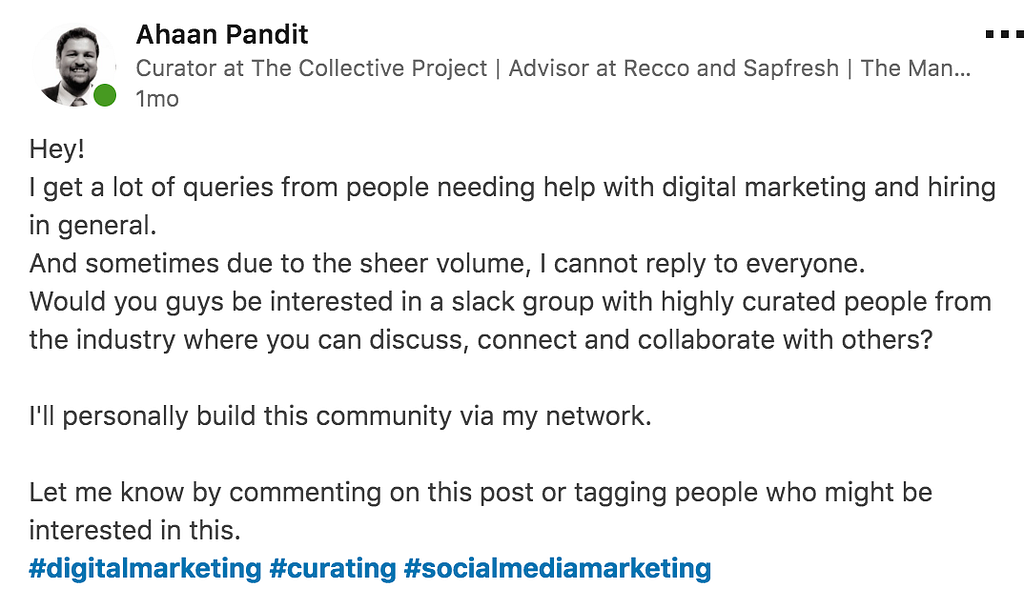The height and width of the screenshot is (606, 1024).
Task: Open the three-dot post options menu
Action: click(1003, 35)
